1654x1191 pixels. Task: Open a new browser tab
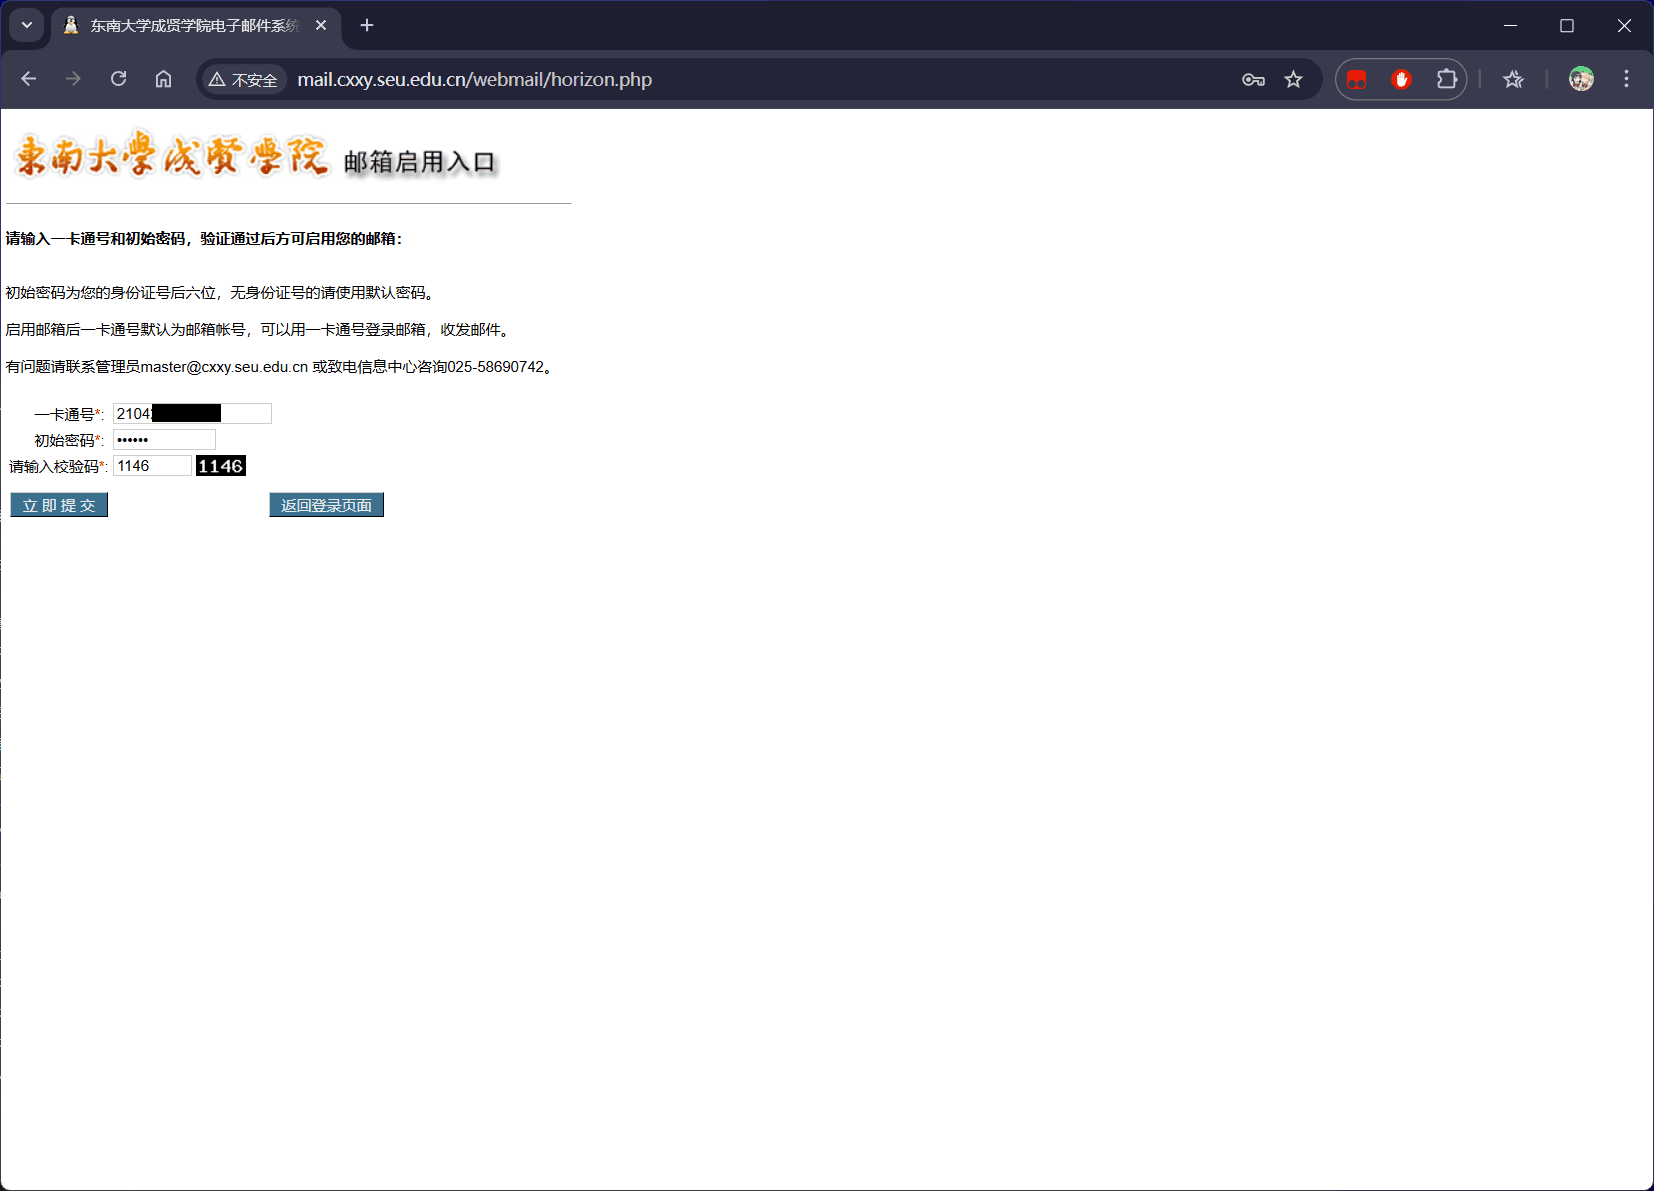tap(367, 25)
